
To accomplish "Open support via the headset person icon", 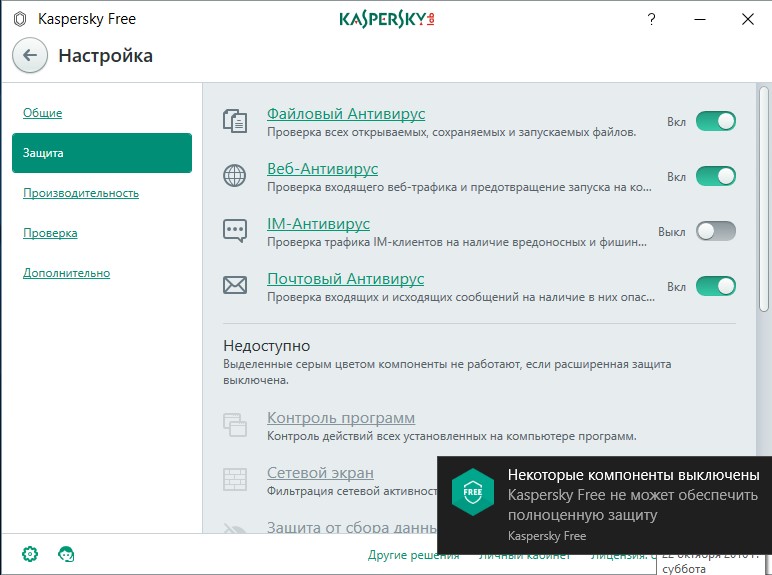I will 66,554.
